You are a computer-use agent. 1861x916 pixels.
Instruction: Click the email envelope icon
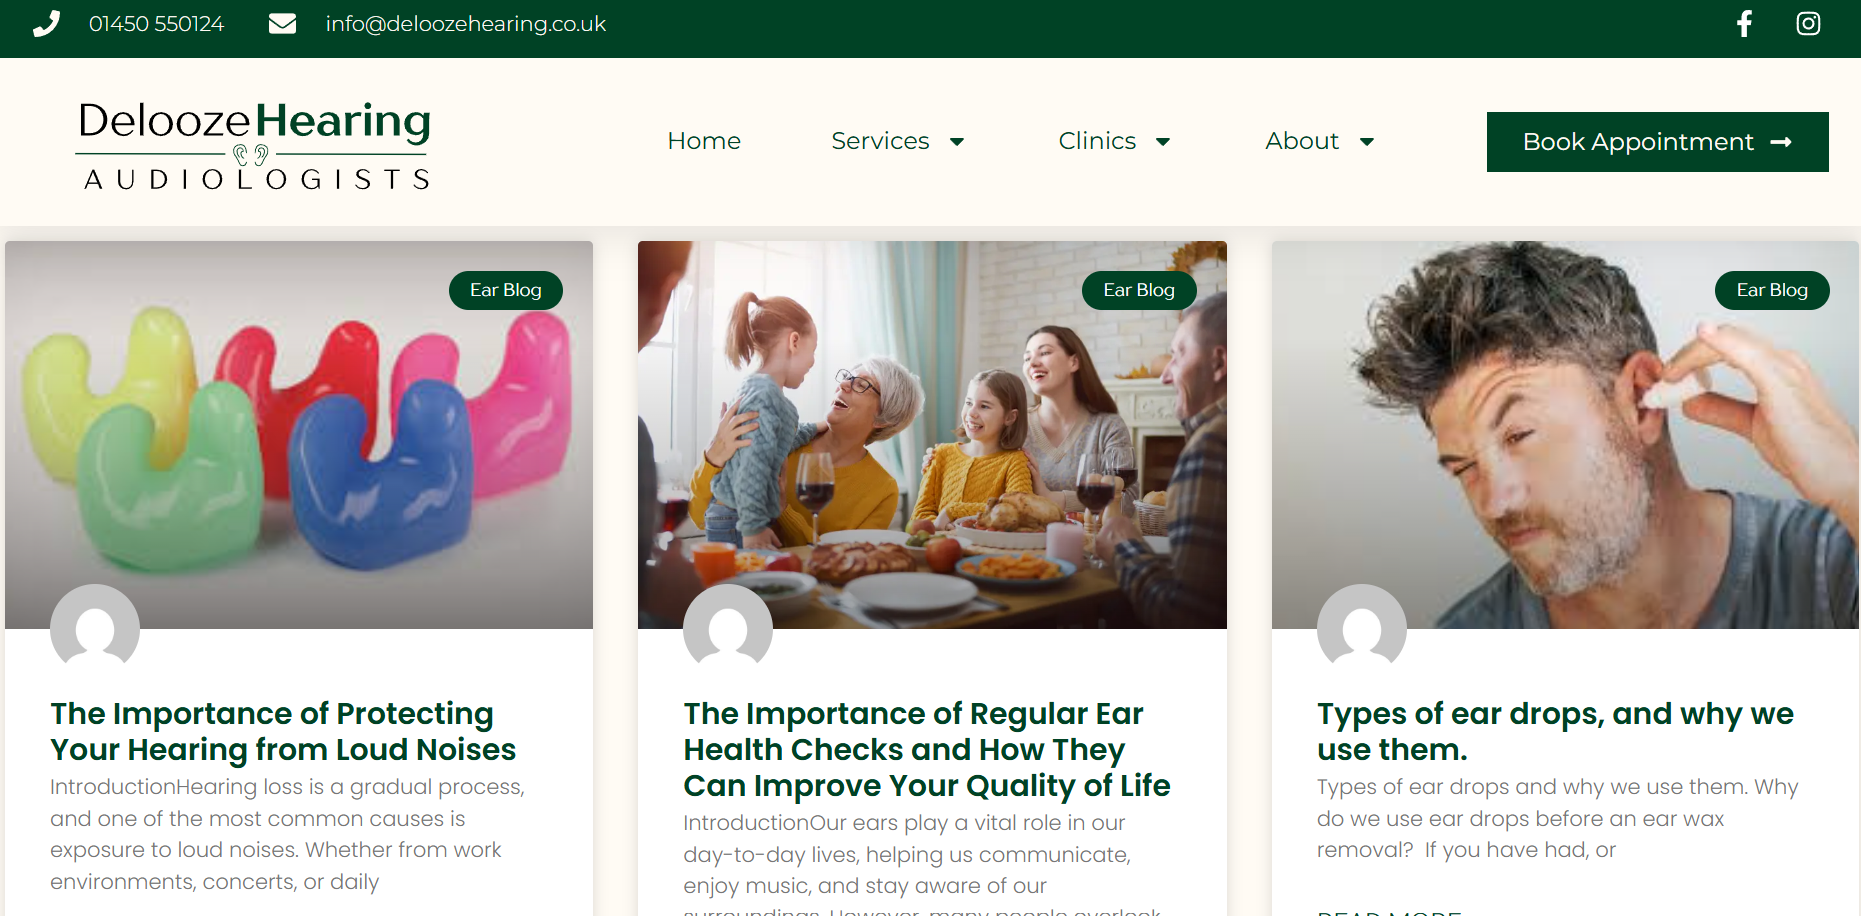click(282, 24)
